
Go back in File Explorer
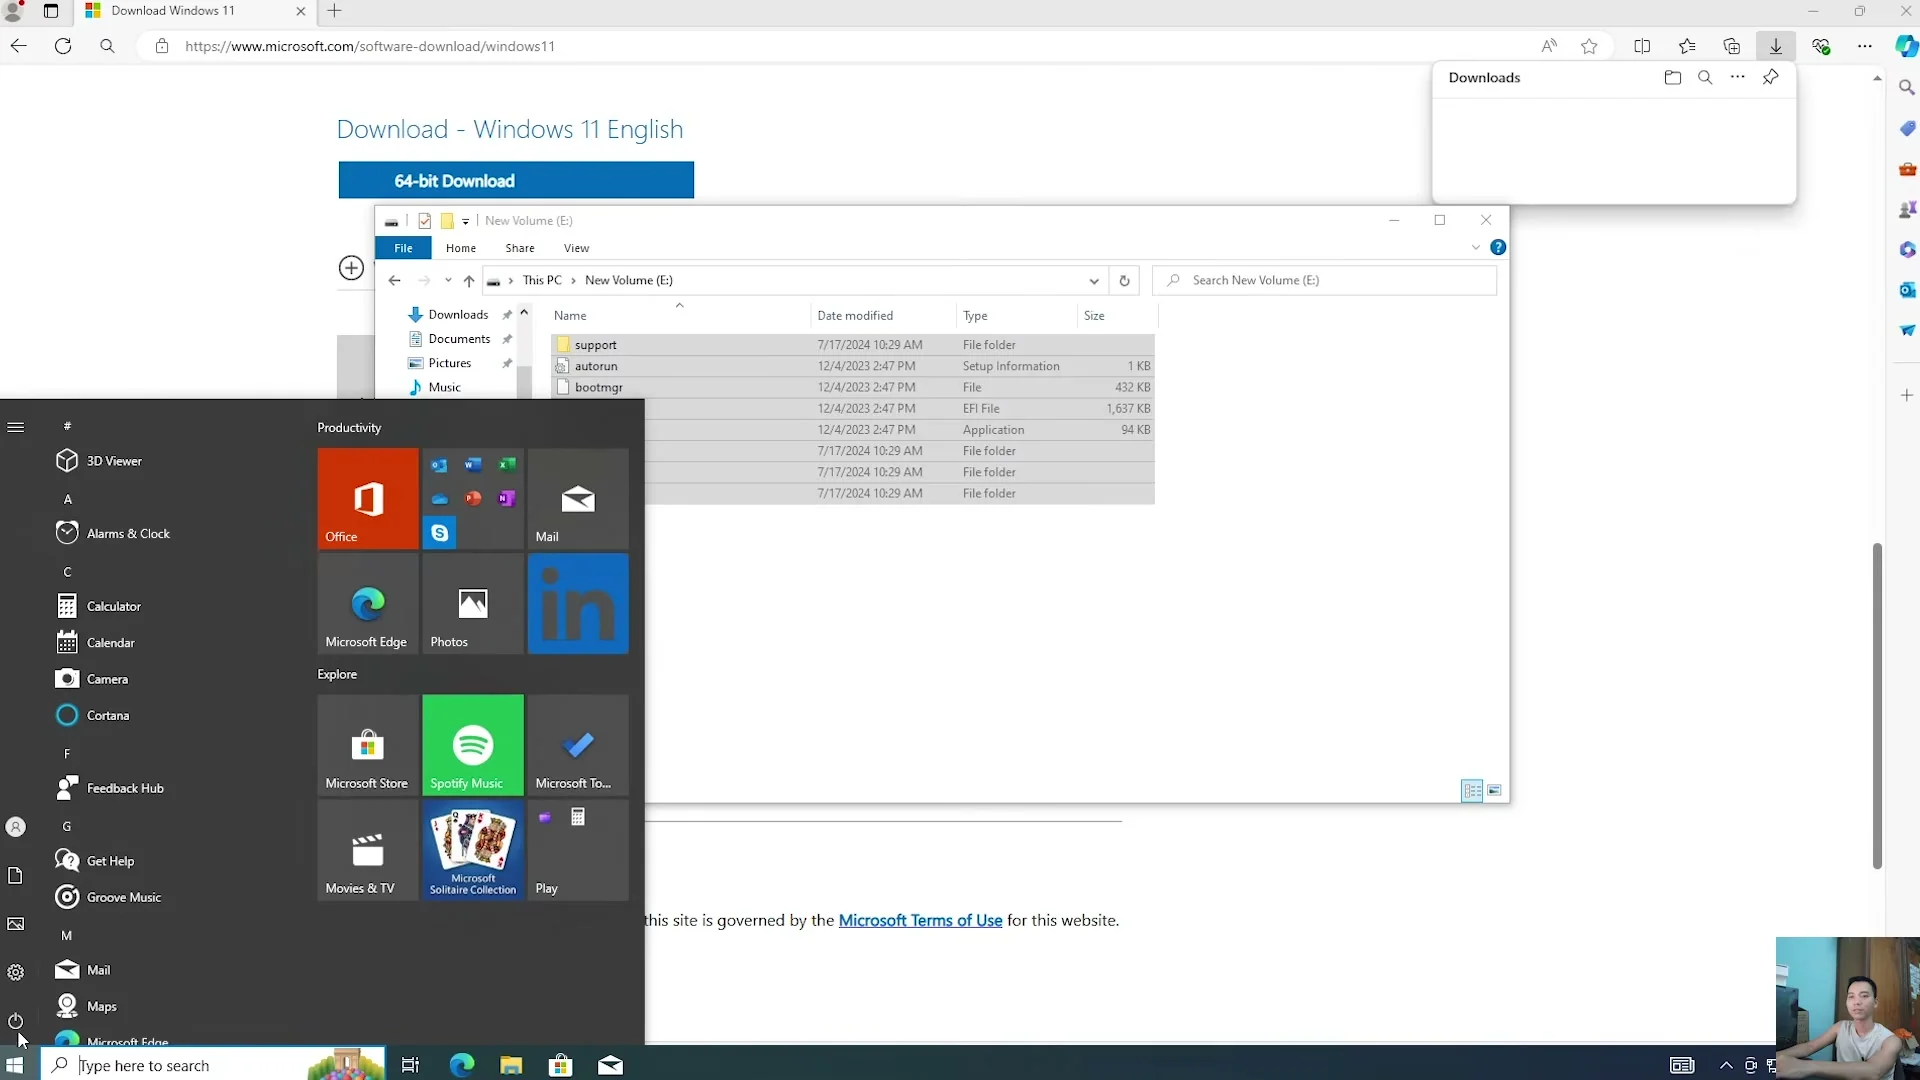click(395, 280)
